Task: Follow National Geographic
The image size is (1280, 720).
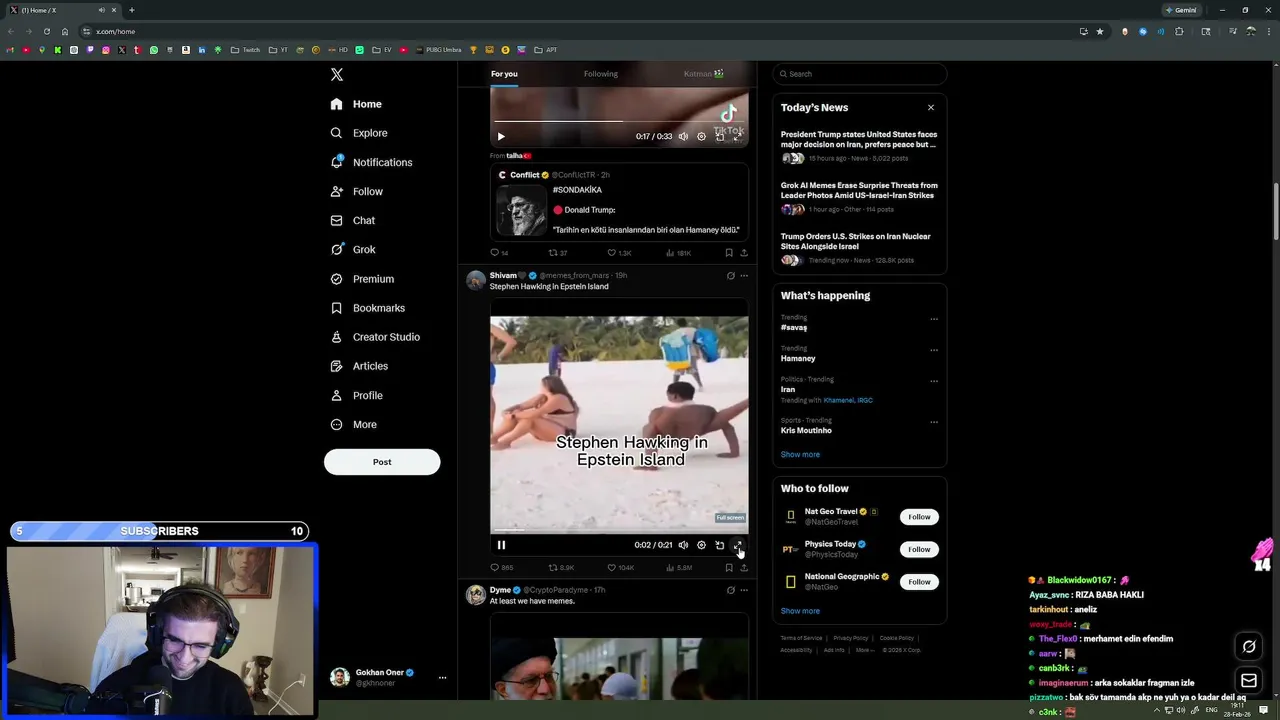Action: point(919,581)
